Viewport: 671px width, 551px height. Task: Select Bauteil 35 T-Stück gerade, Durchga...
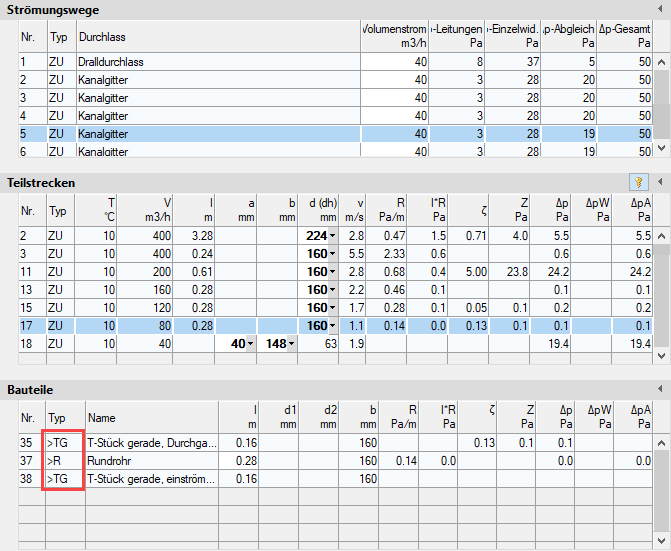(x=152, y=443)
